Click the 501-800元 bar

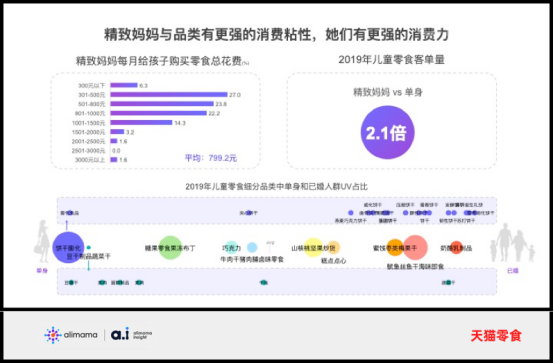tap(162, 104)
